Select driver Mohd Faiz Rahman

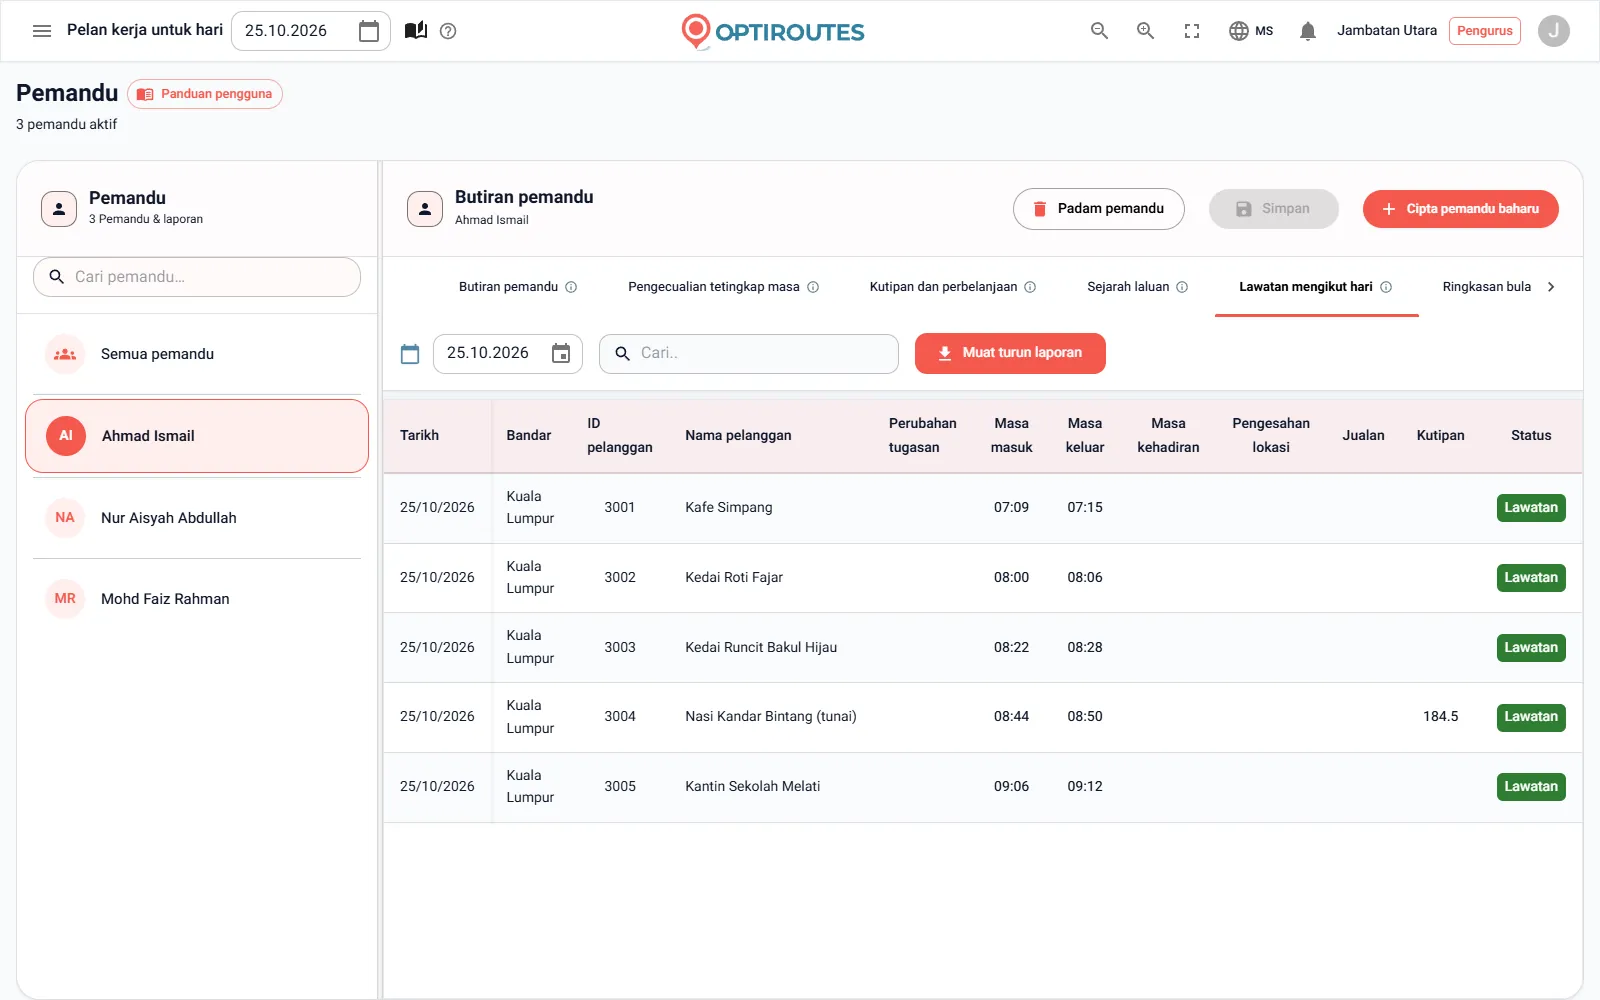[x=197, y=599]
